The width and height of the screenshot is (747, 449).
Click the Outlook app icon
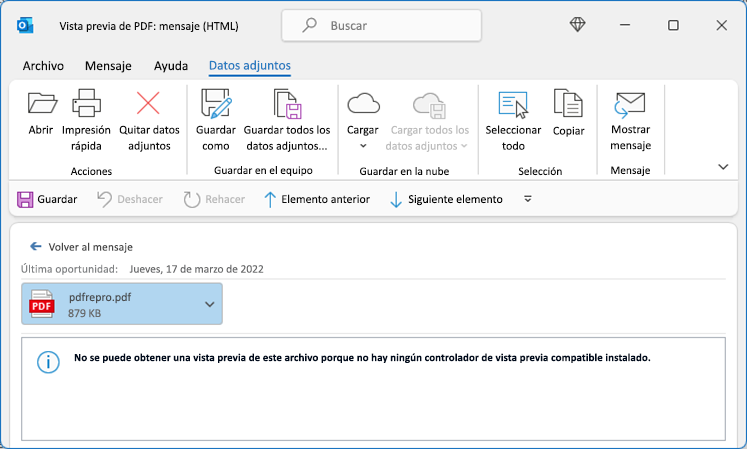[25, 25]
